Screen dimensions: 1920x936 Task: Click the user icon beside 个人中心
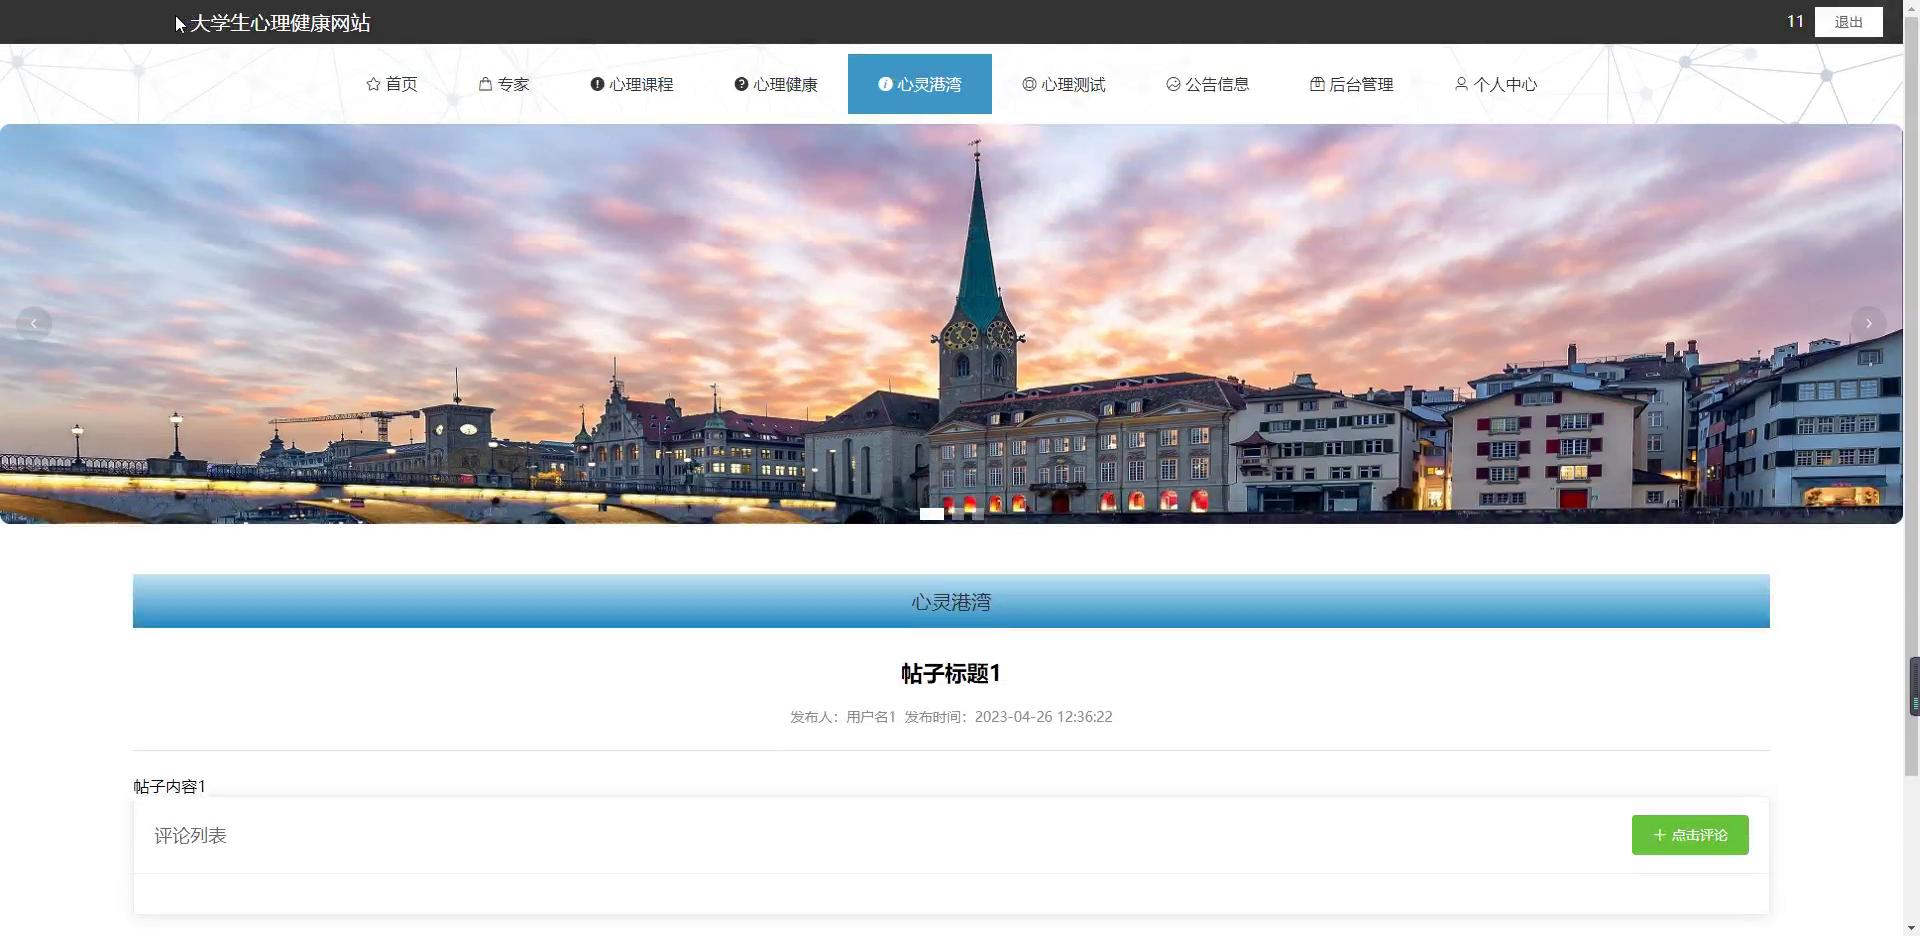click(x=1461, y=84)
